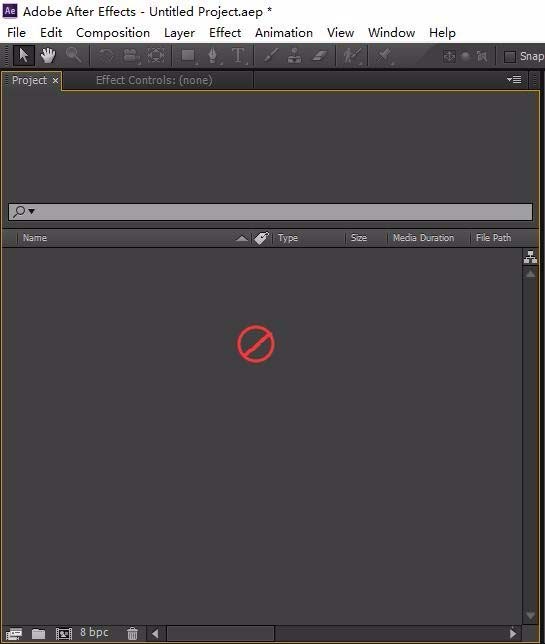Screen dimensions: 545x644
Task: Select the Pen tool
Action: [213, 55]
